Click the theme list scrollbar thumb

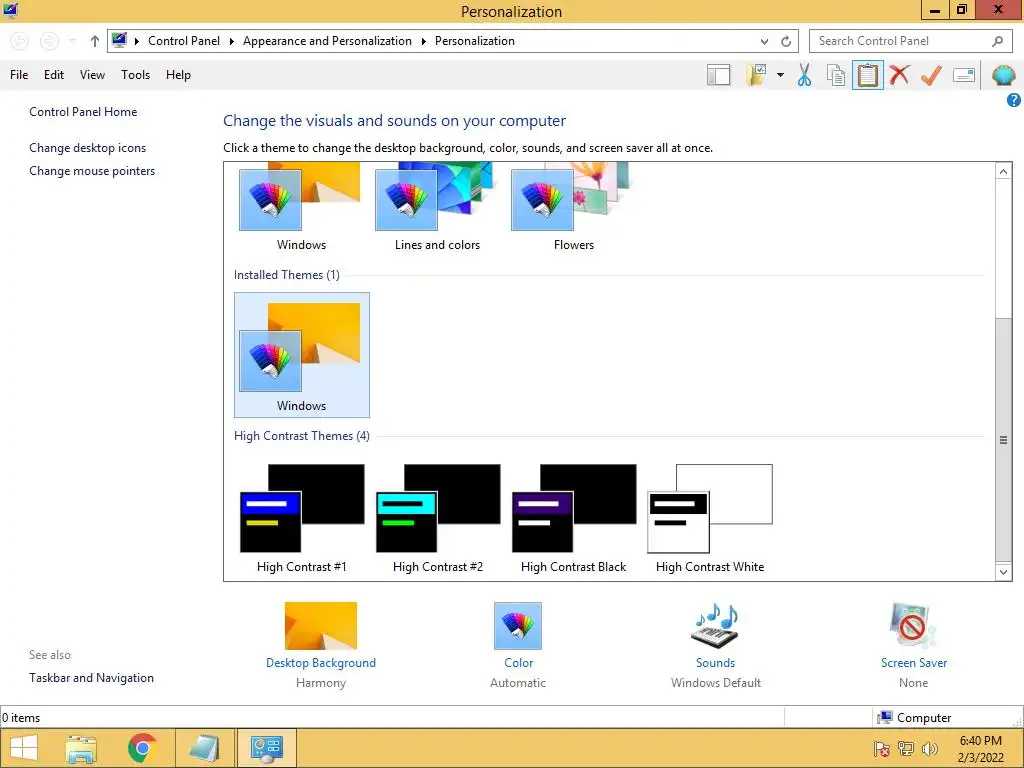(x=1003, y=440)
